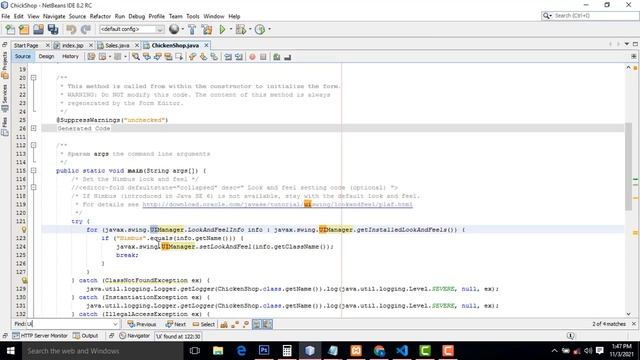The image size is (640, 360).
Task: Click the red Start Macro Recording icon
Action: [x=252, y=57]
